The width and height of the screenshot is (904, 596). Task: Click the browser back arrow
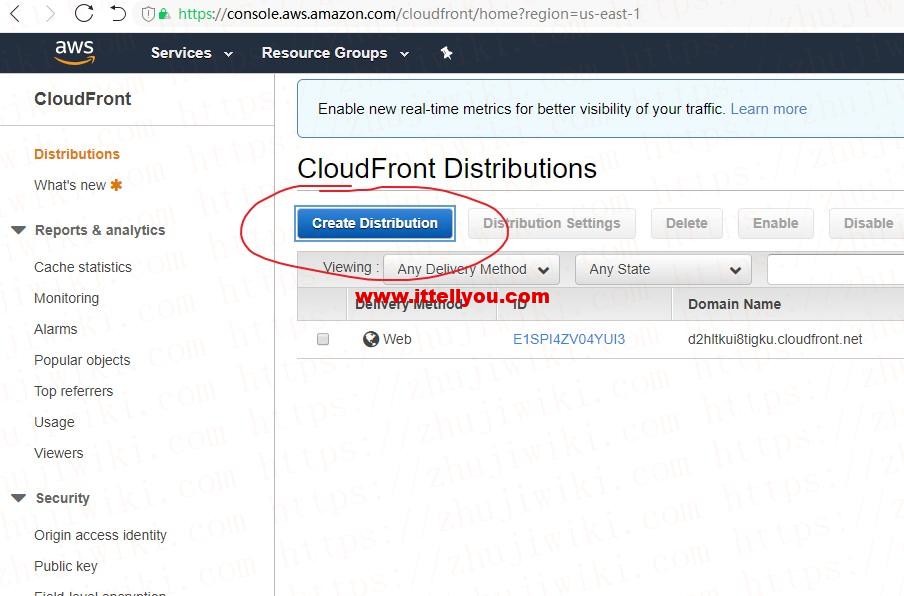click(x=16, y=14)
